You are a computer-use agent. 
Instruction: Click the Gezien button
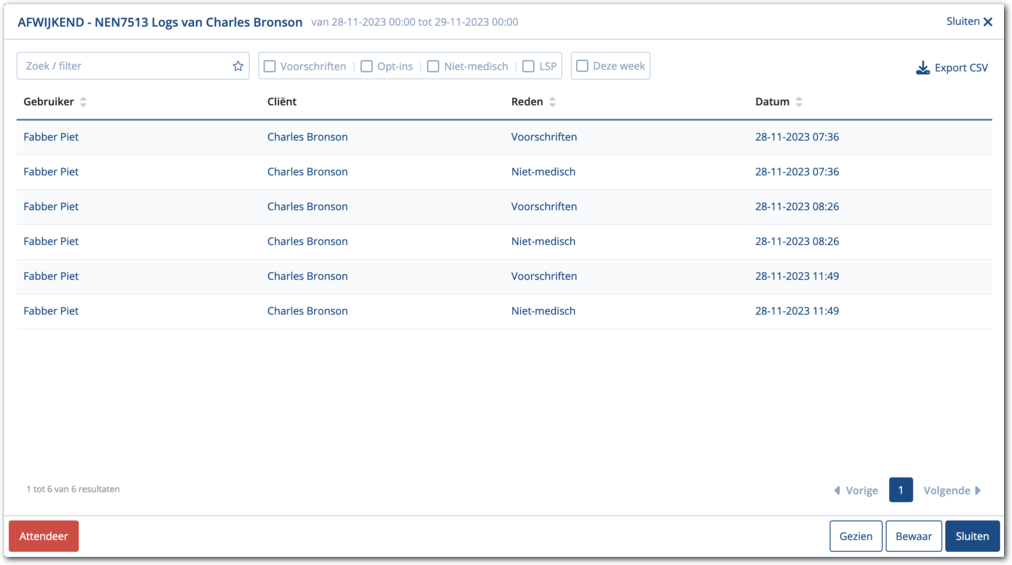[855, 536]
